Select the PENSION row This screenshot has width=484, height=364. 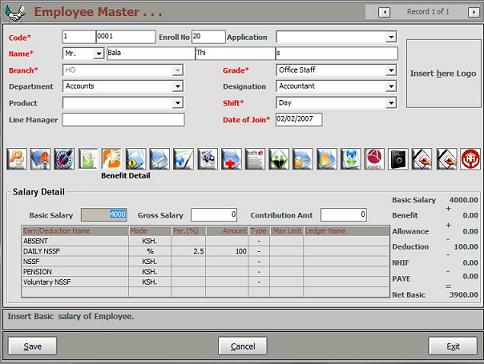coord(205,272)
